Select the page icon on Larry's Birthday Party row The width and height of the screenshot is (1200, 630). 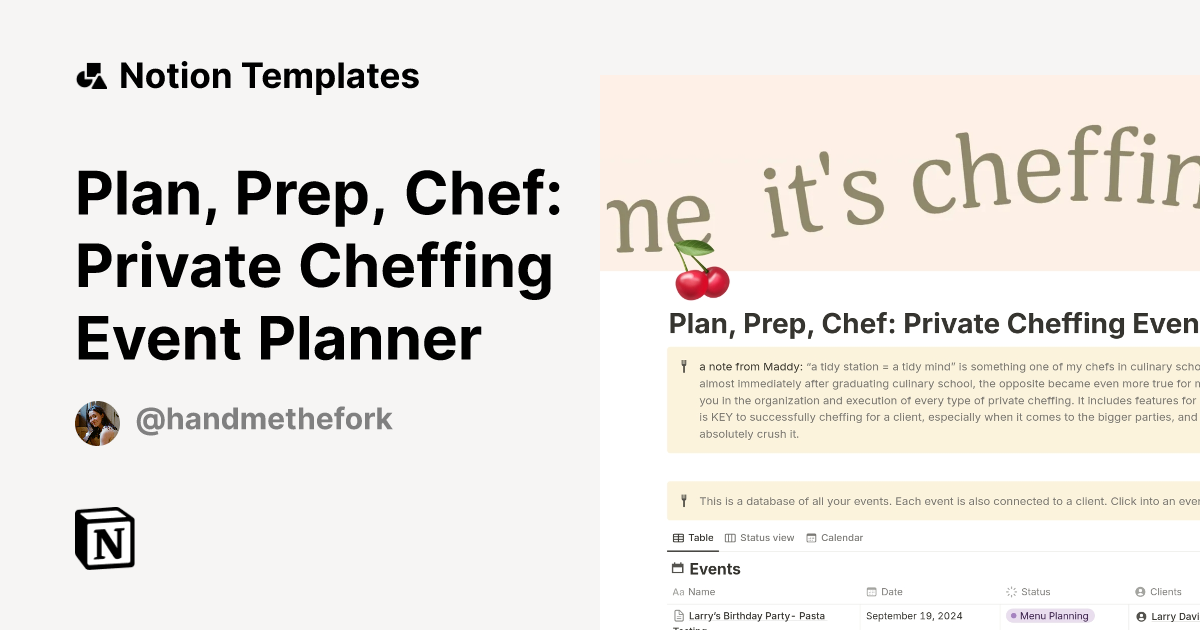pos(677,615)
